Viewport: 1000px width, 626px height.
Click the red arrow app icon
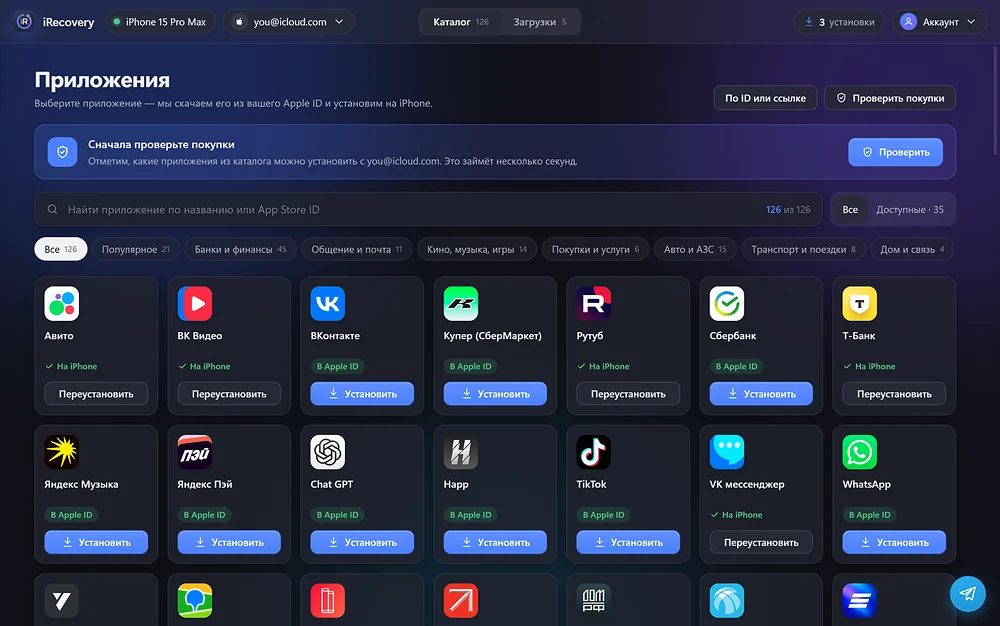coord(460,601)
